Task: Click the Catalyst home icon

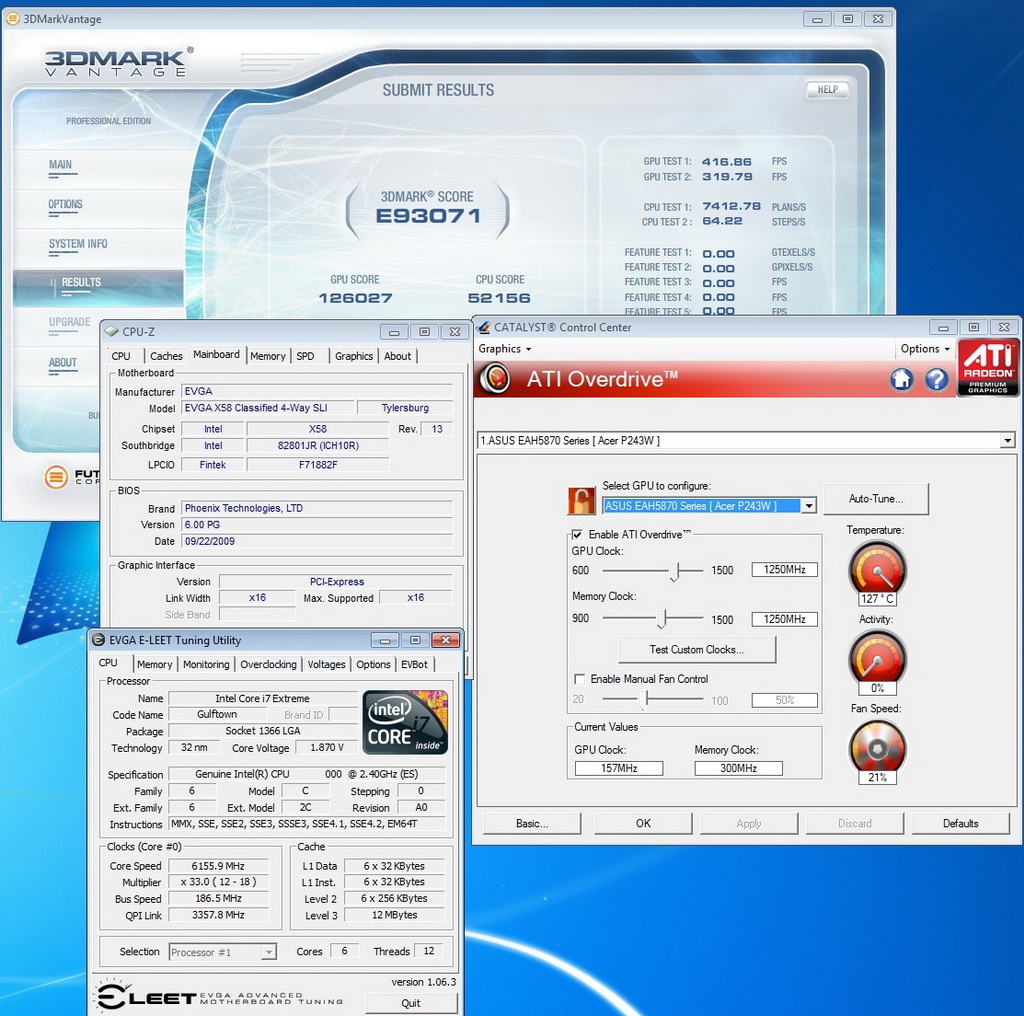Action: (x=902, y=379)
